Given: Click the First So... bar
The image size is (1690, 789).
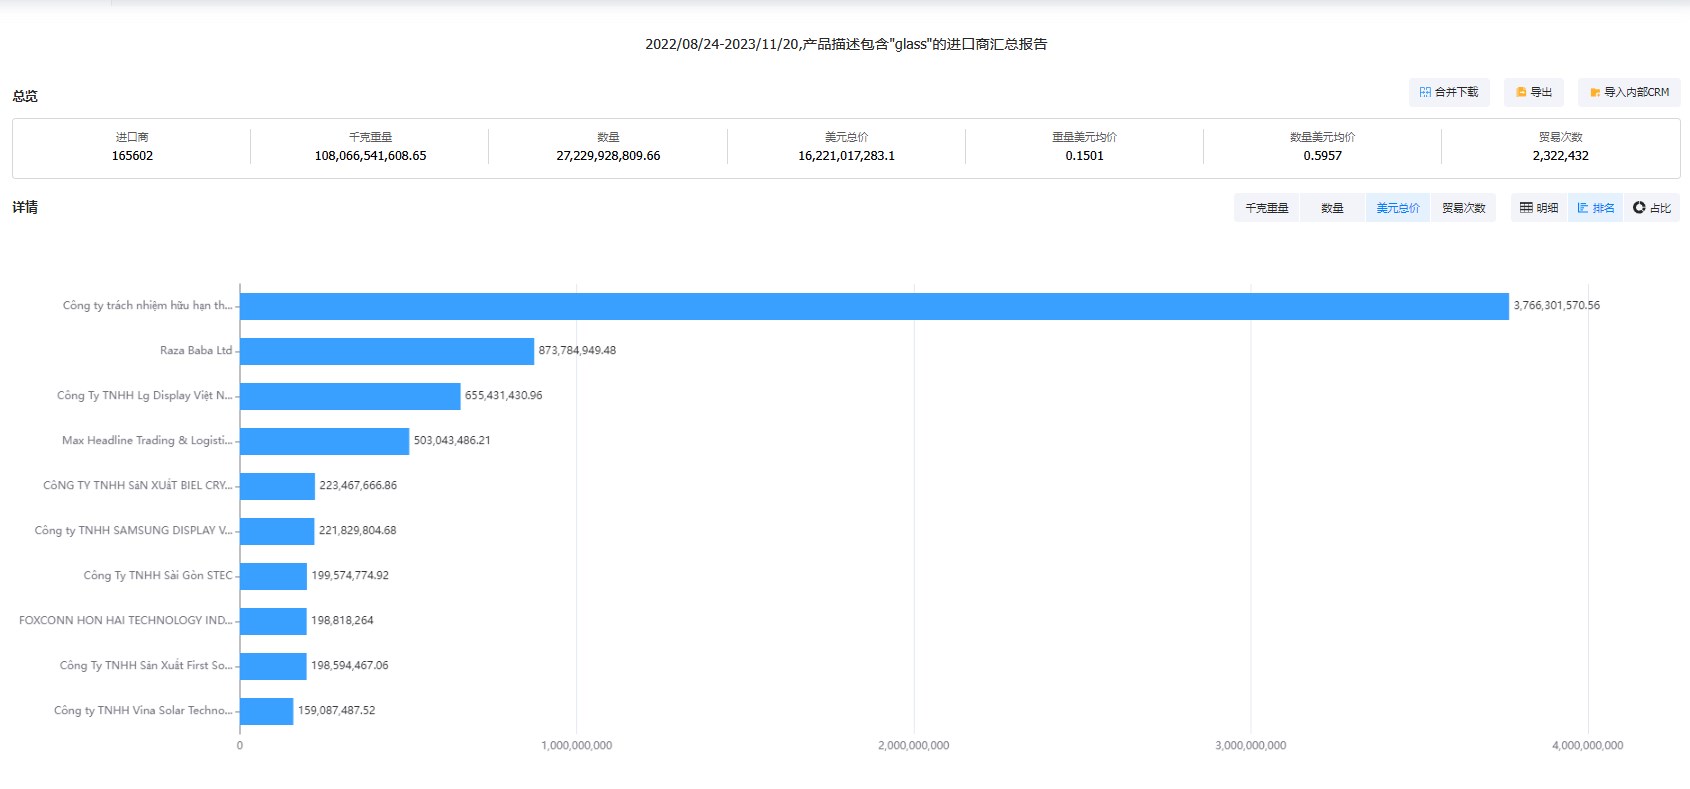Looking at the screenshot, I should click(273, 666).
